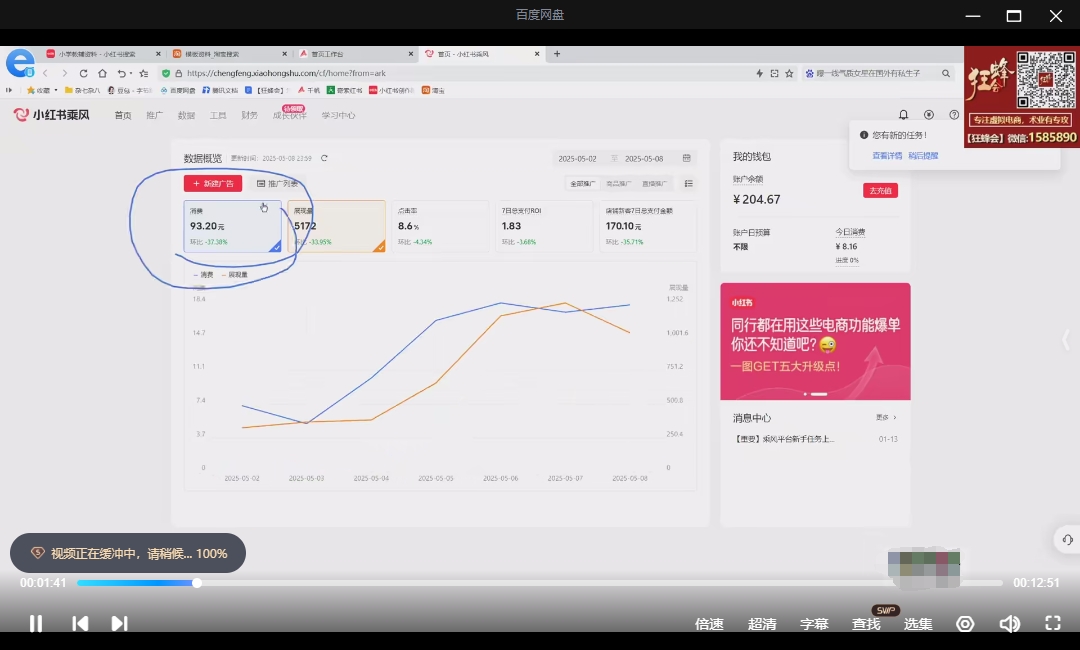
Task: Click the circular icon next to the bell
Action: click(x=928, y=115)
